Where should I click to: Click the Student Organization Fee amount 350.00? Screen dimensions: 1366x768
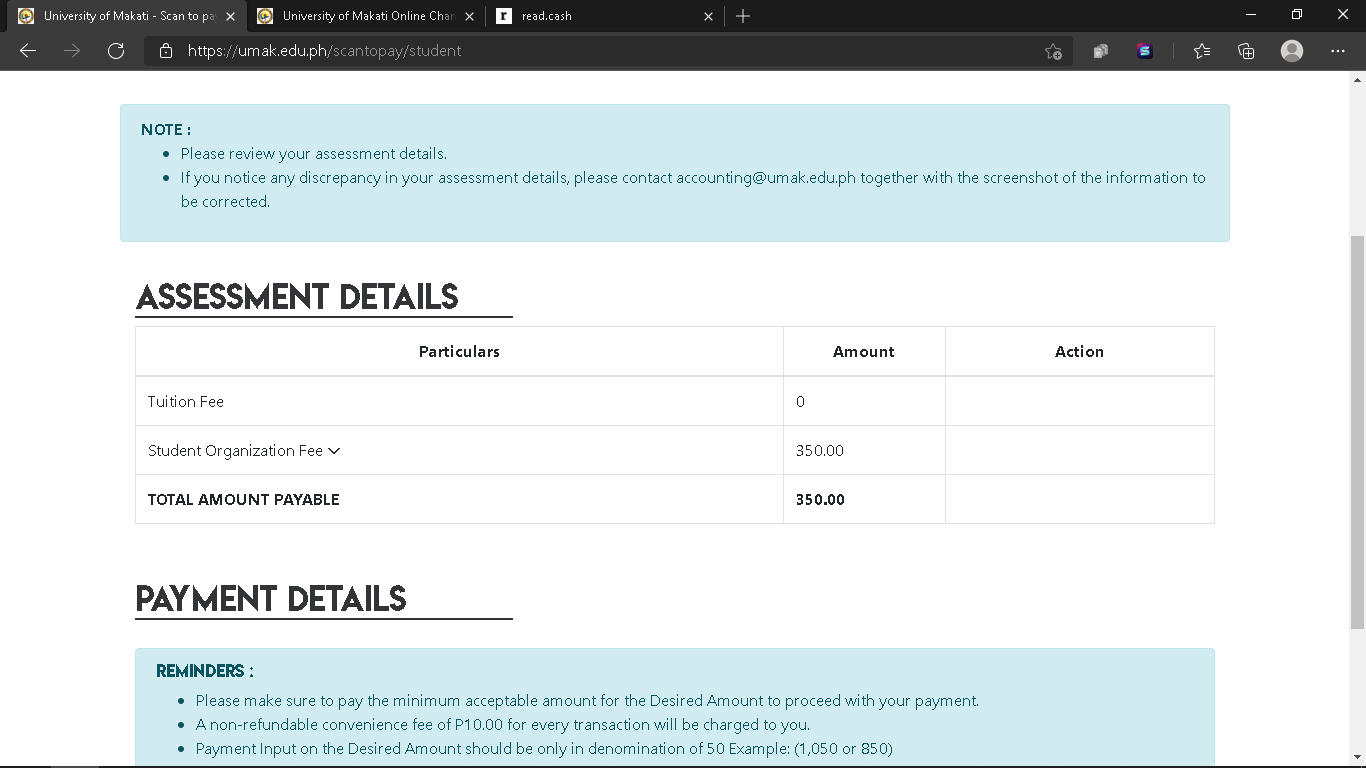tap(820, 451)
